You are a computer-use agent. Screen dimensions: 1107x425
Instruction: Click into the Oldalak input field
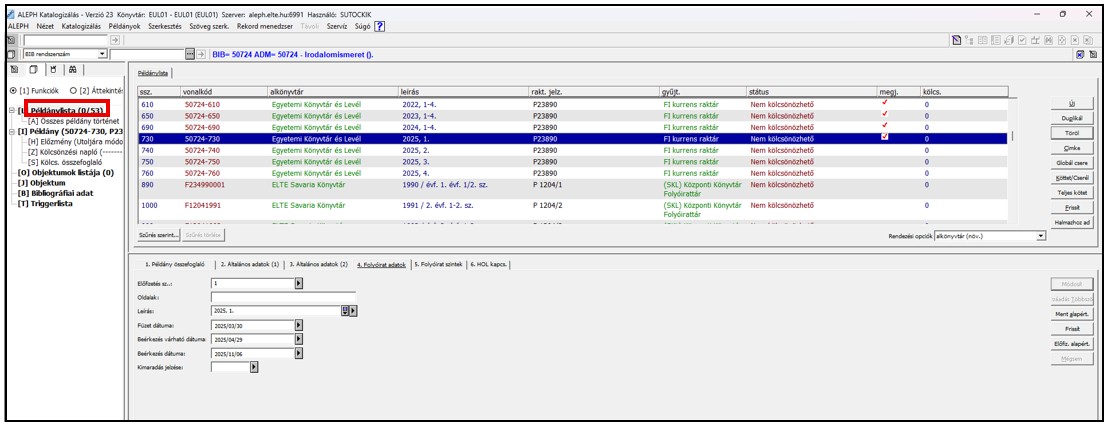[x=283, y=297]
